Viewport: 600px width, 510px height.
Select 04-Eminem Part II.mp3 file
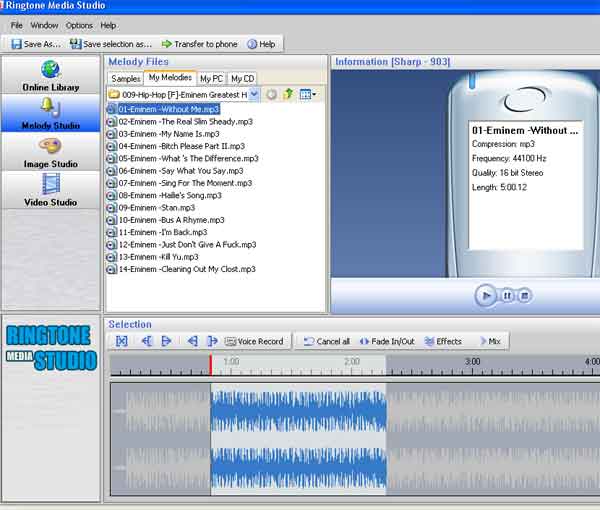point(176,146)
